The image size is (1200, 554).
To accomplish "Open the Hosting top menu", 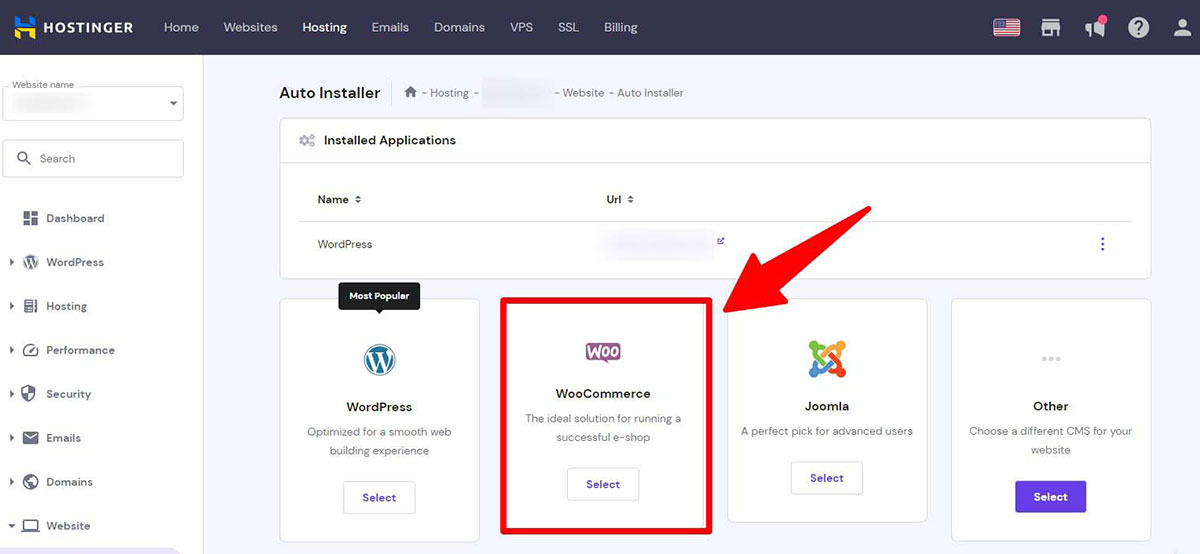I will click(324, 27).
